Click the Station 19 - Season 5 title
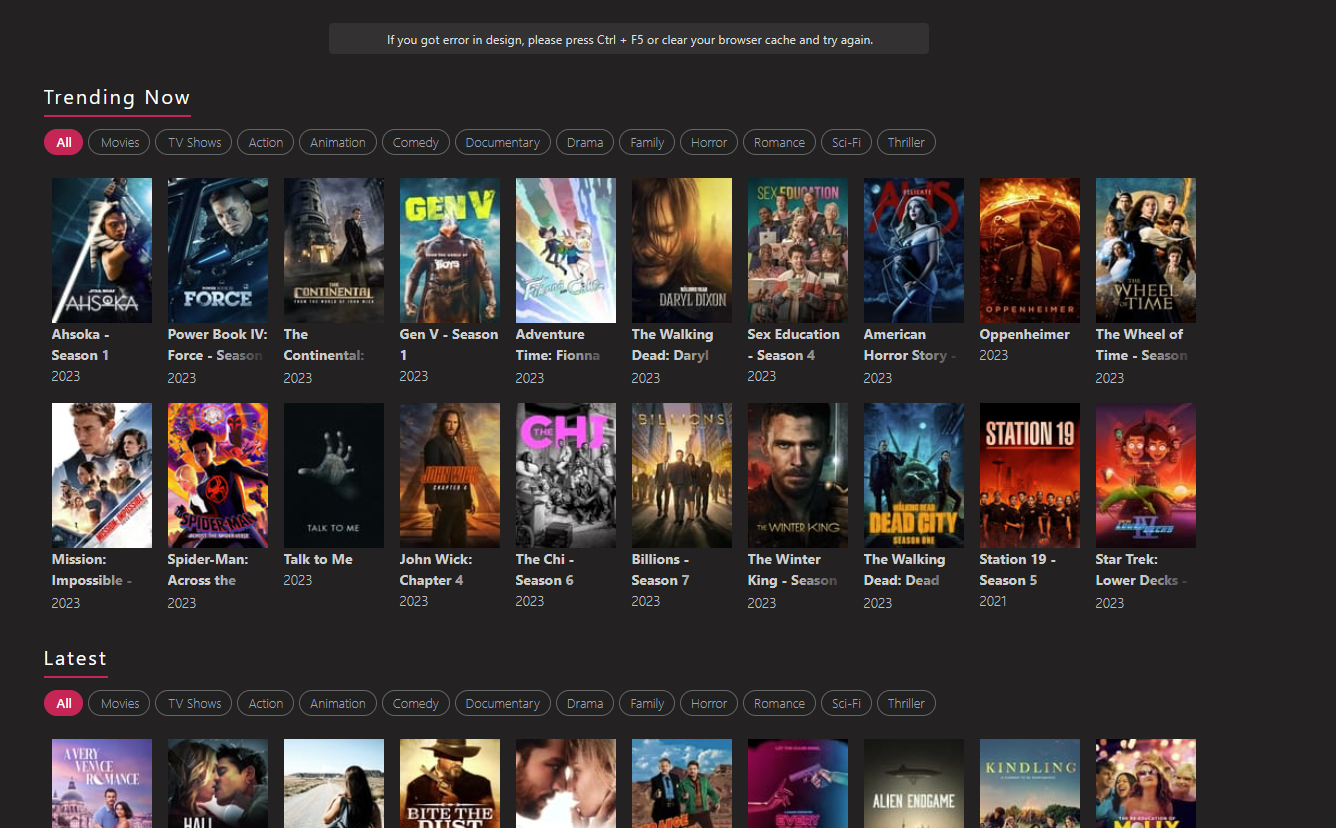1336x828 pixels. pos(1018,570)
